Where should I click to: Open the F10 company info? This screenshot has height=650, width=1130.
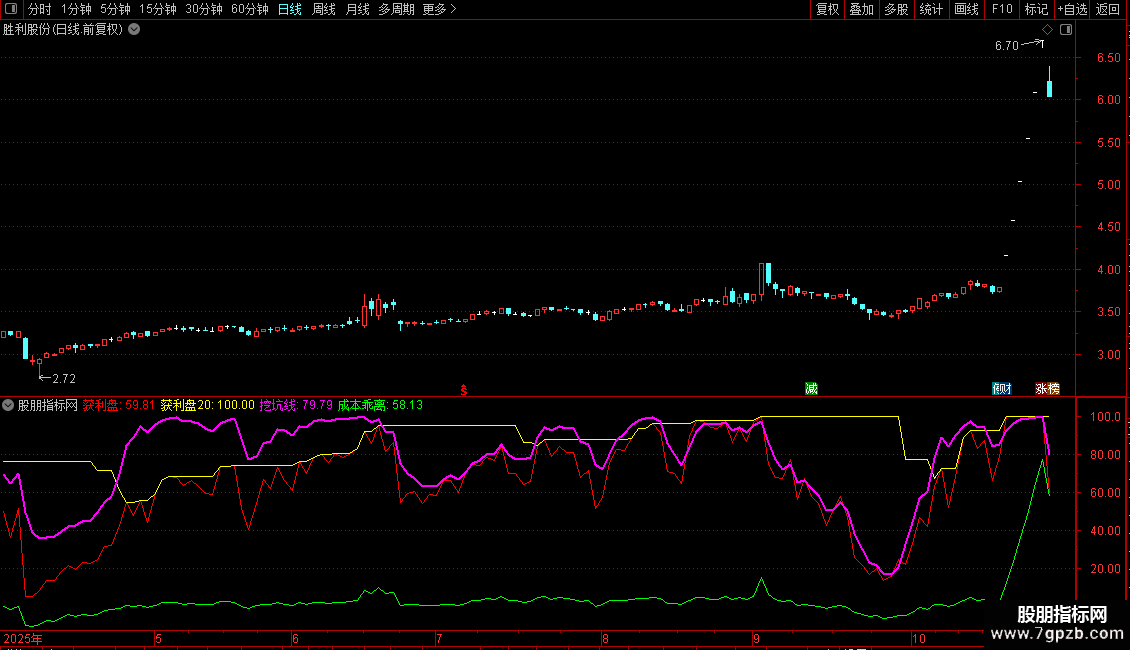(x=1001, y=9)
